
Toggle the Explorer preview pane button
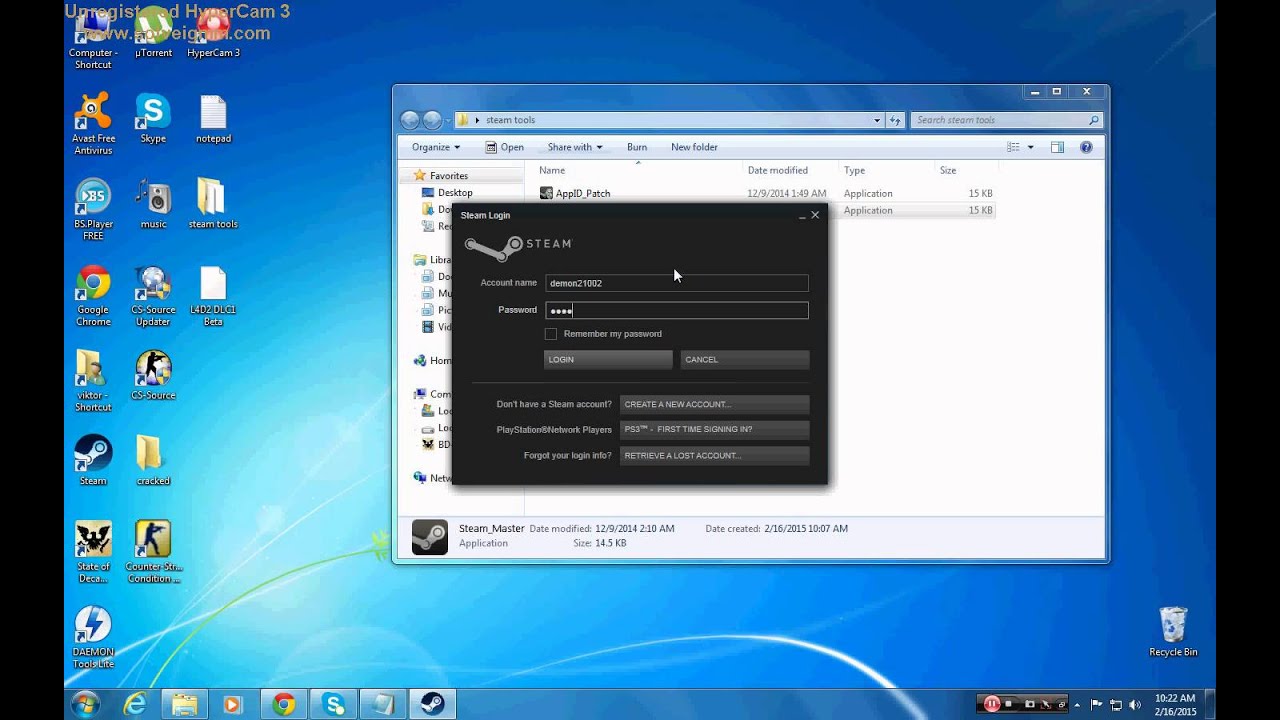pos(1057,147)
